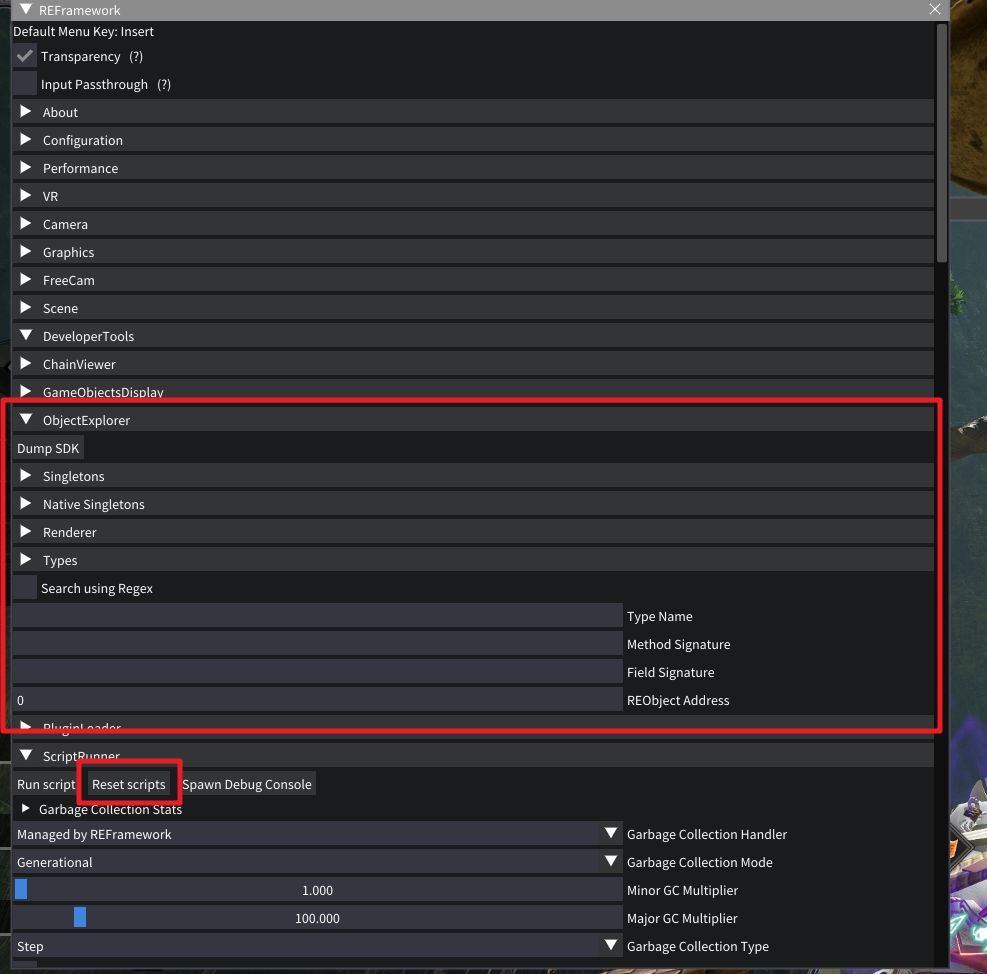The width and height of the screenshot is (987, 974).
Task: Click the Input Passthrough (?) help marker
Action: (x=164, y=85)
